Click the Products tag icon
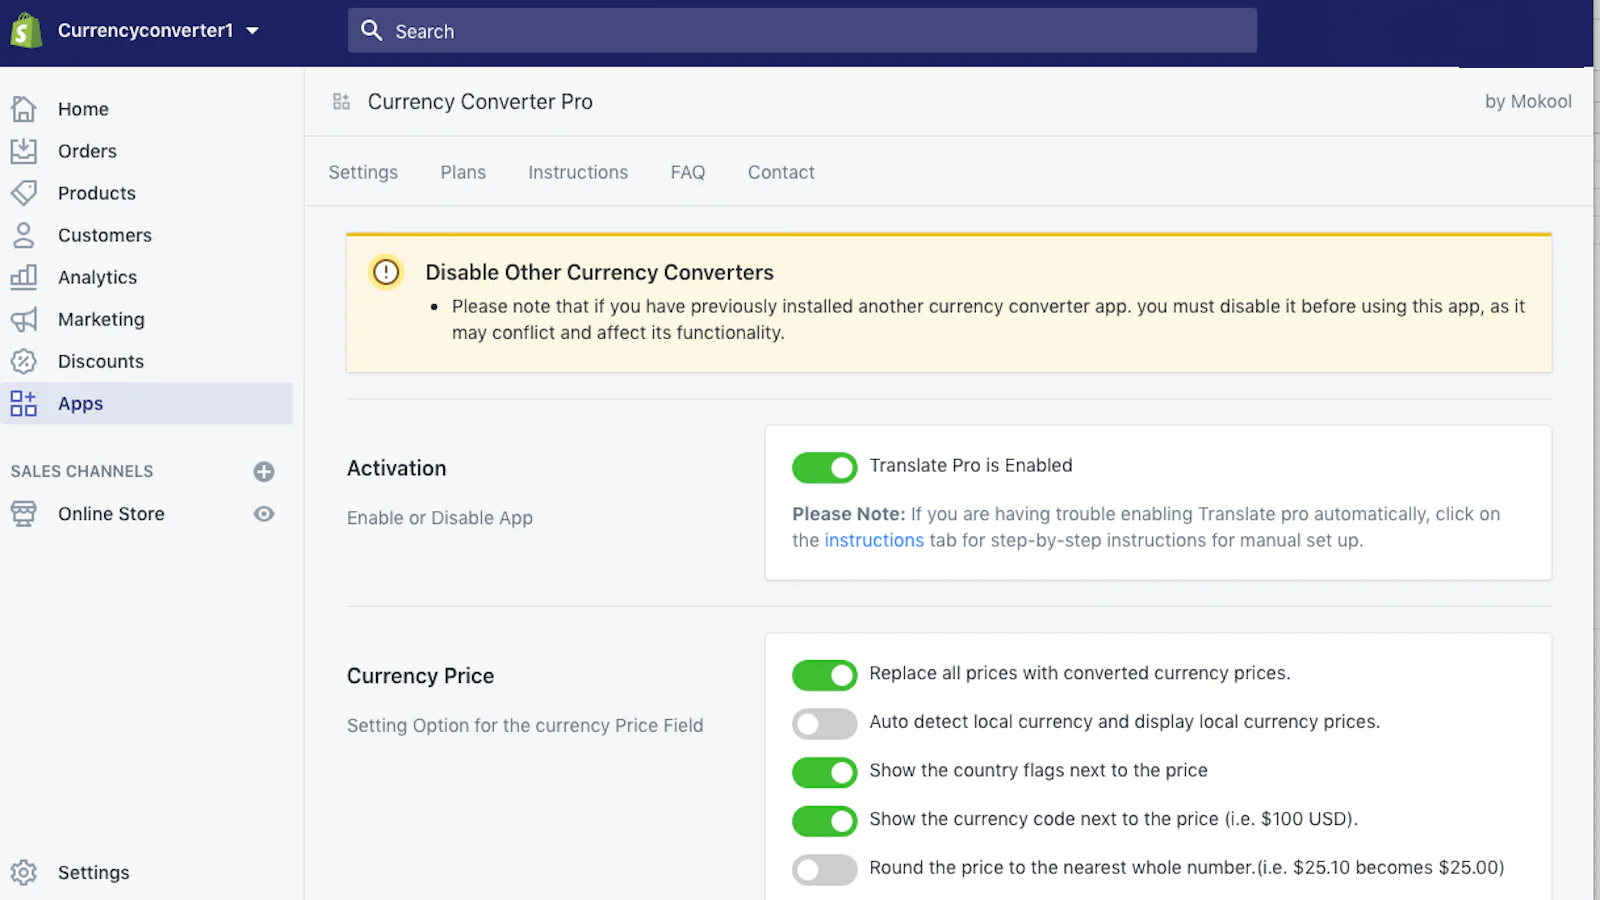1600x900 pixels. (24, 193)
